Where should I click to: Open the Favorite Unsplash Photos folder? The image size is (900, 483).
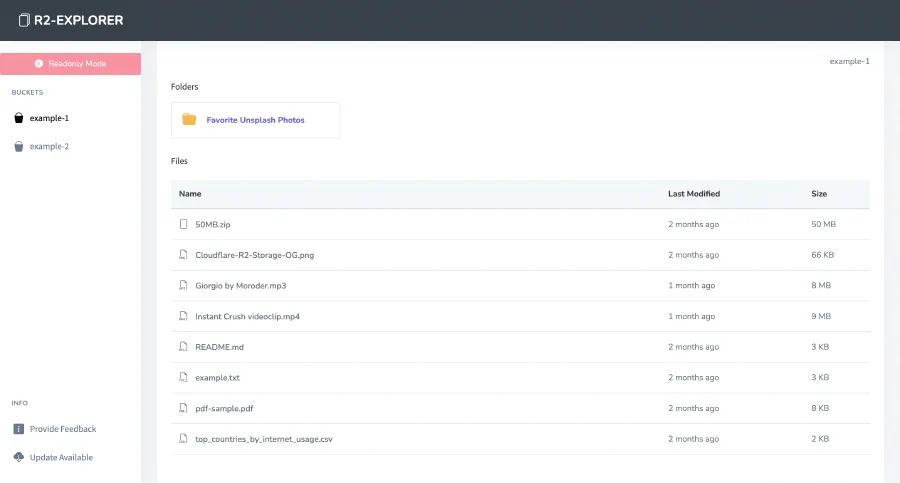click(x=255, y=120)
